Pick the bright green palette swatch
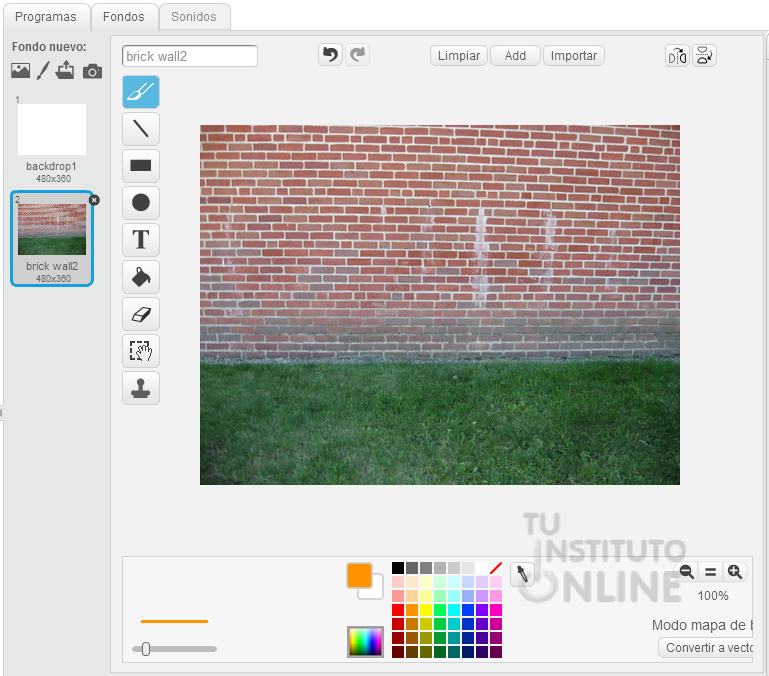This screenshot has height=676, width=769. point(439,610)
